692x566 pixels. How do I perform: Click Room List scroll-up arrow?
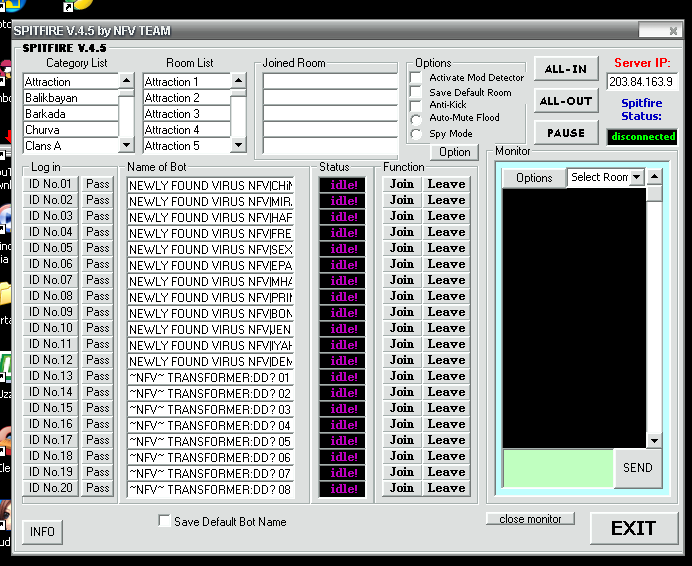point(238,81)
